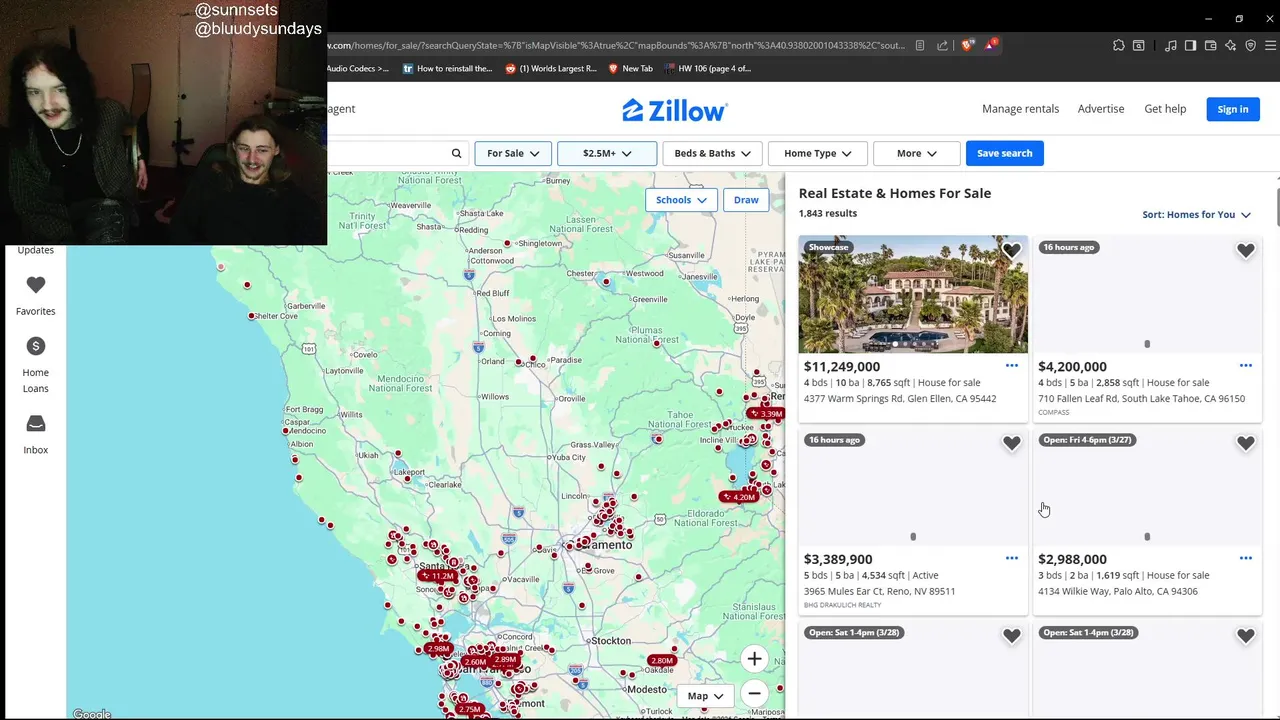1280x720 pixels.
Task: Open the Beds & Baths filter dropdown
Action: [712, 153]
